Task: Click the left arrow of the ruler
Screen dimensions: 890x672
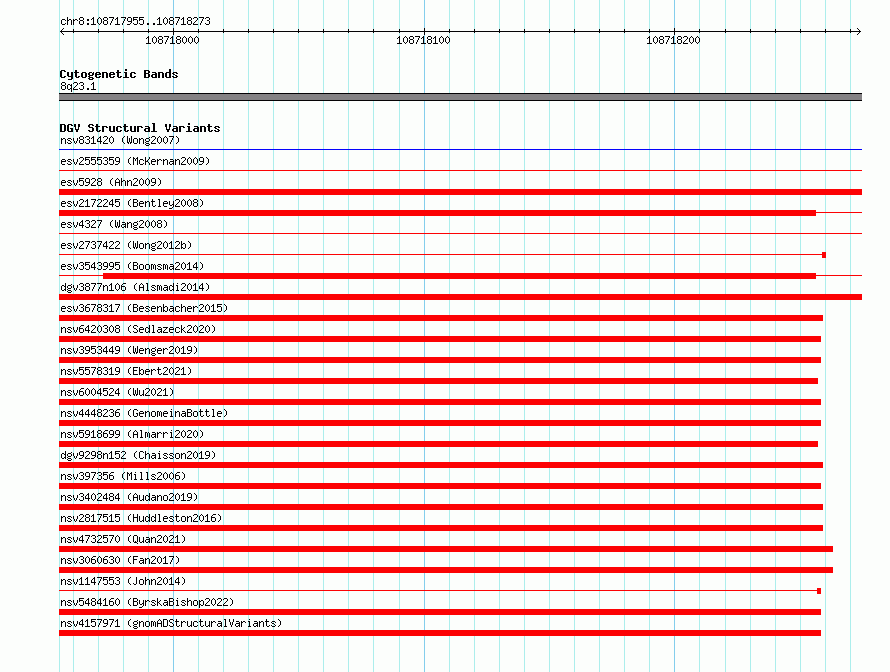Action: pos(63,31)
